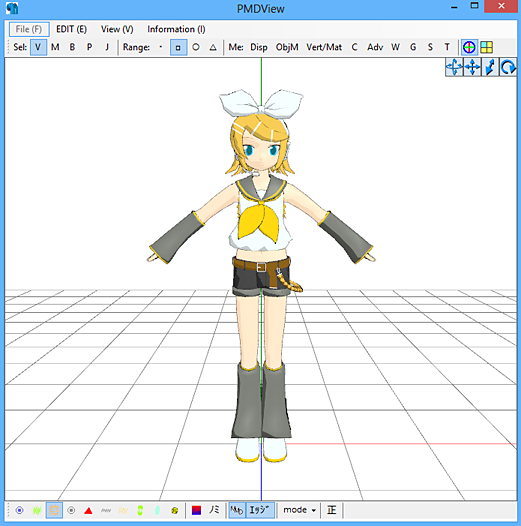This screenshot has width=521, height=526.
Task: Toggle J joint selection mode
Action: point(107,47)
